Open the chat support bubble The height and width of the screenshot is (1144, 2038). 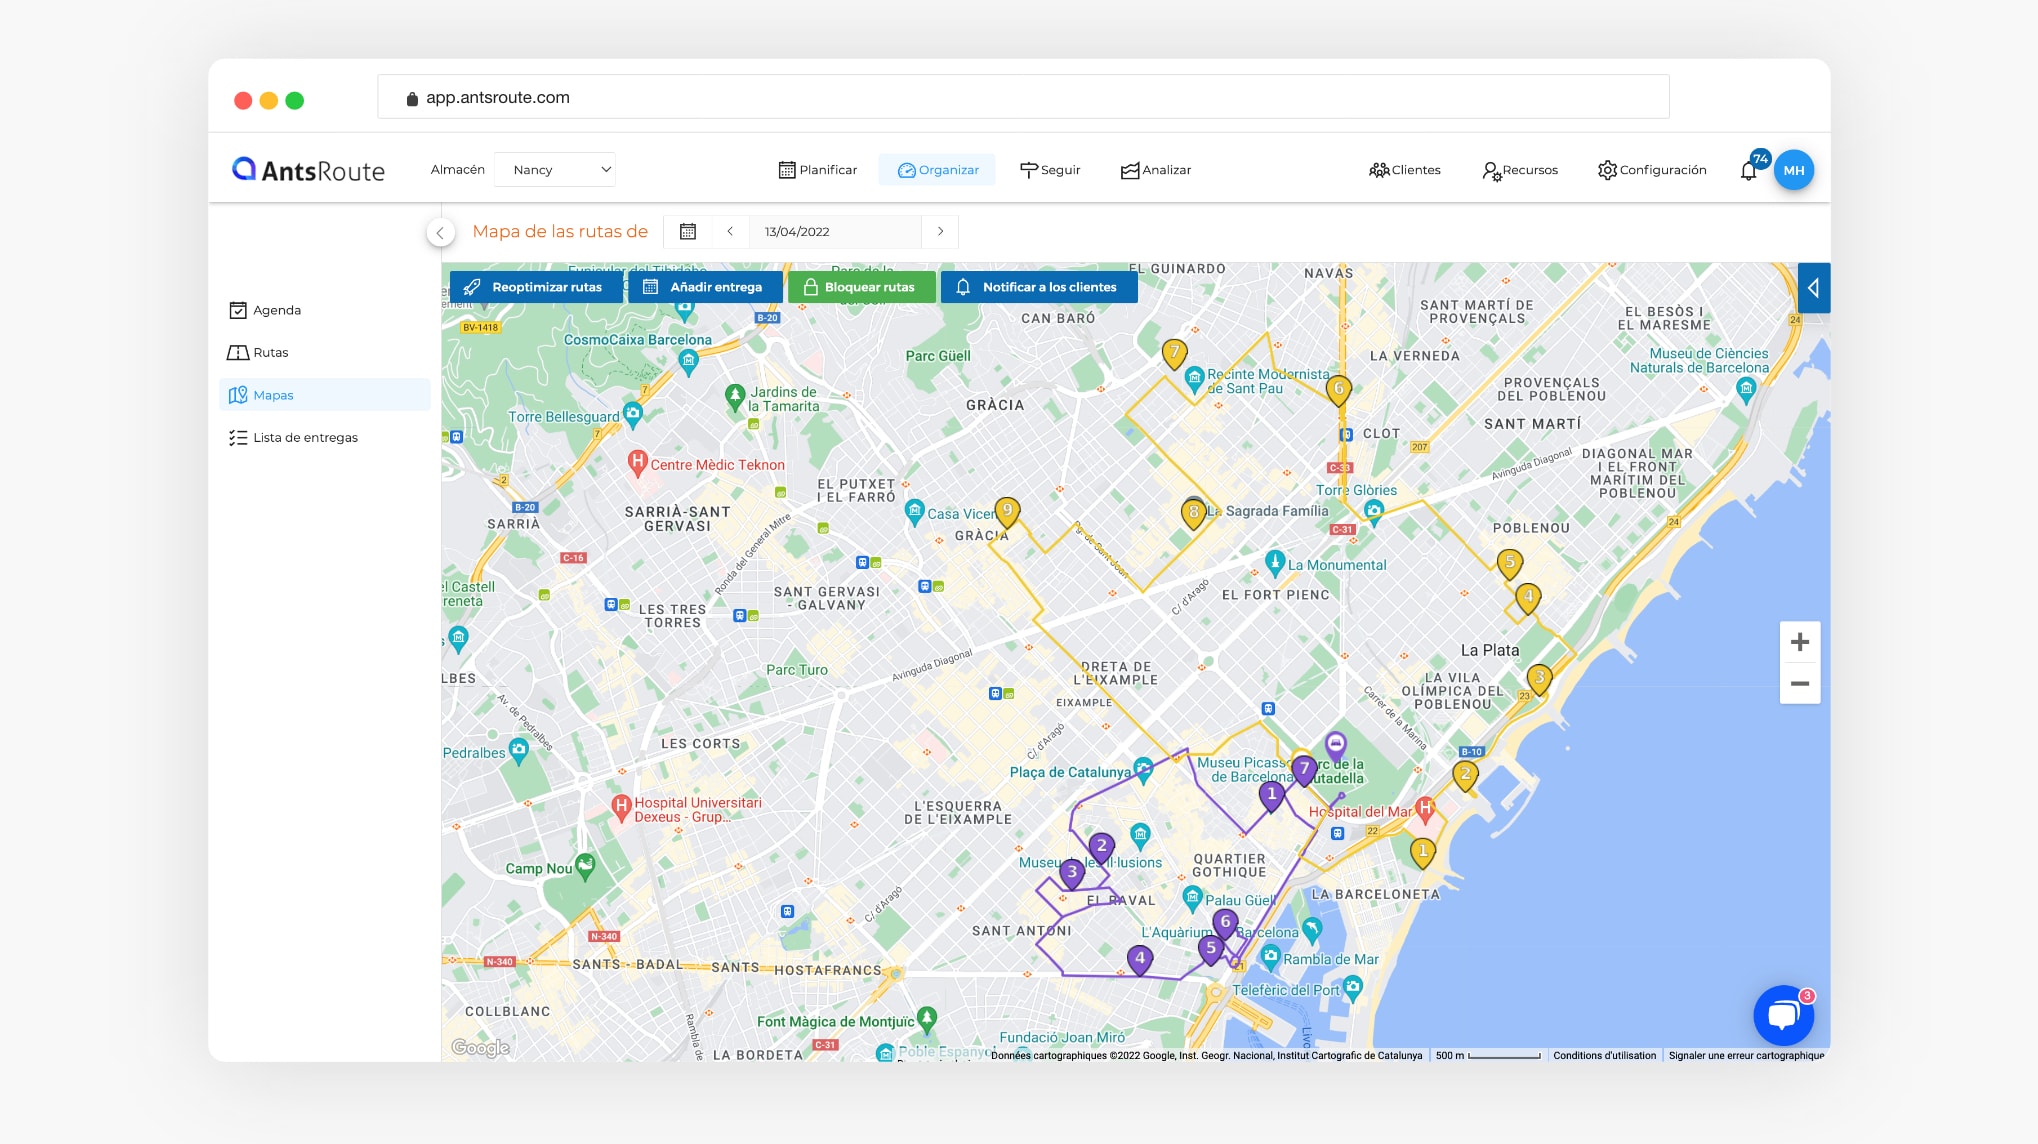[1783, 1015]
